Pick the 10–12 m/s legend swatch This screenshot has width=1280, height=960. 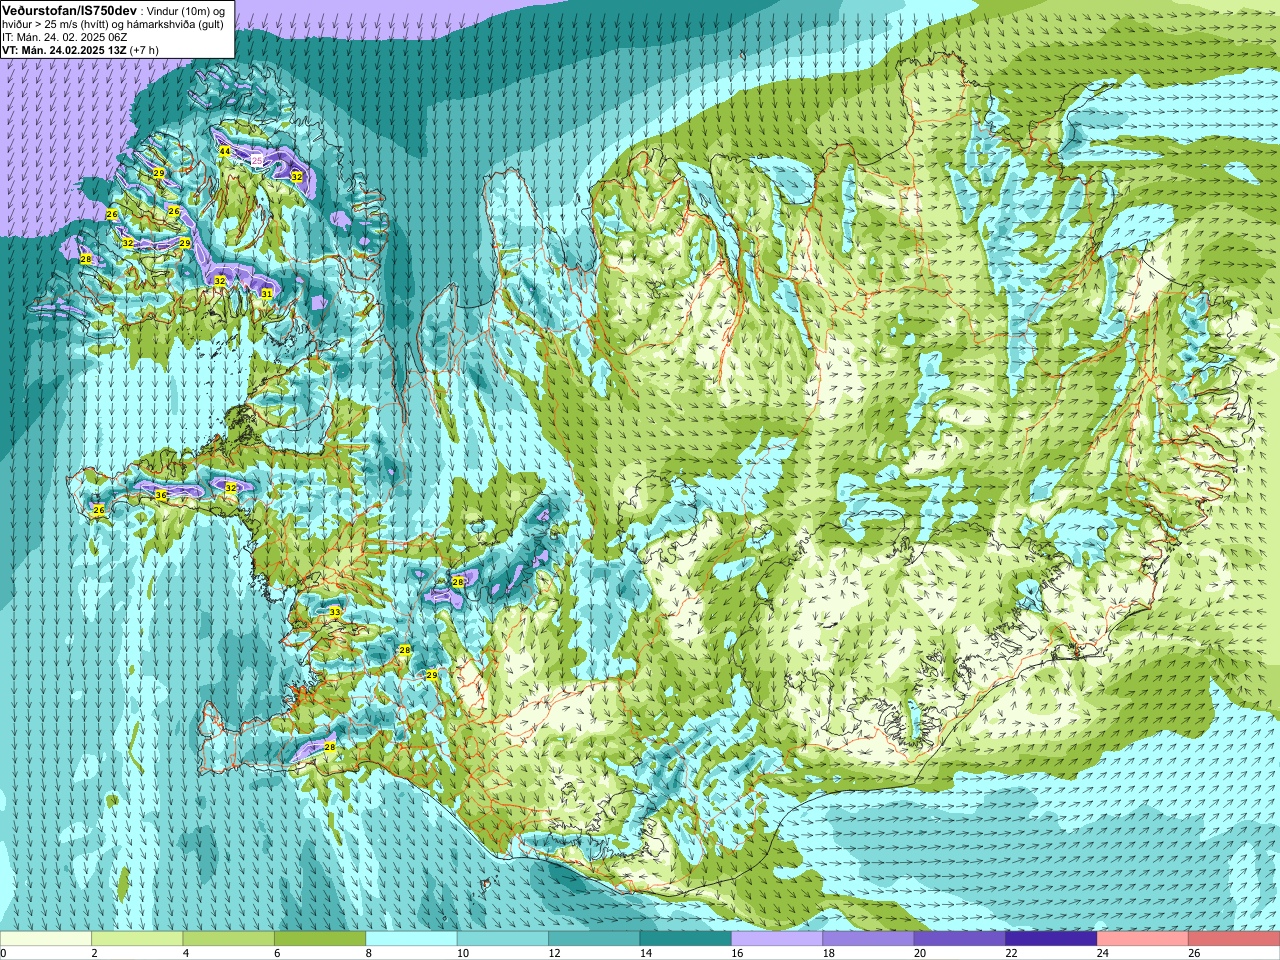(x=502, y=940)
